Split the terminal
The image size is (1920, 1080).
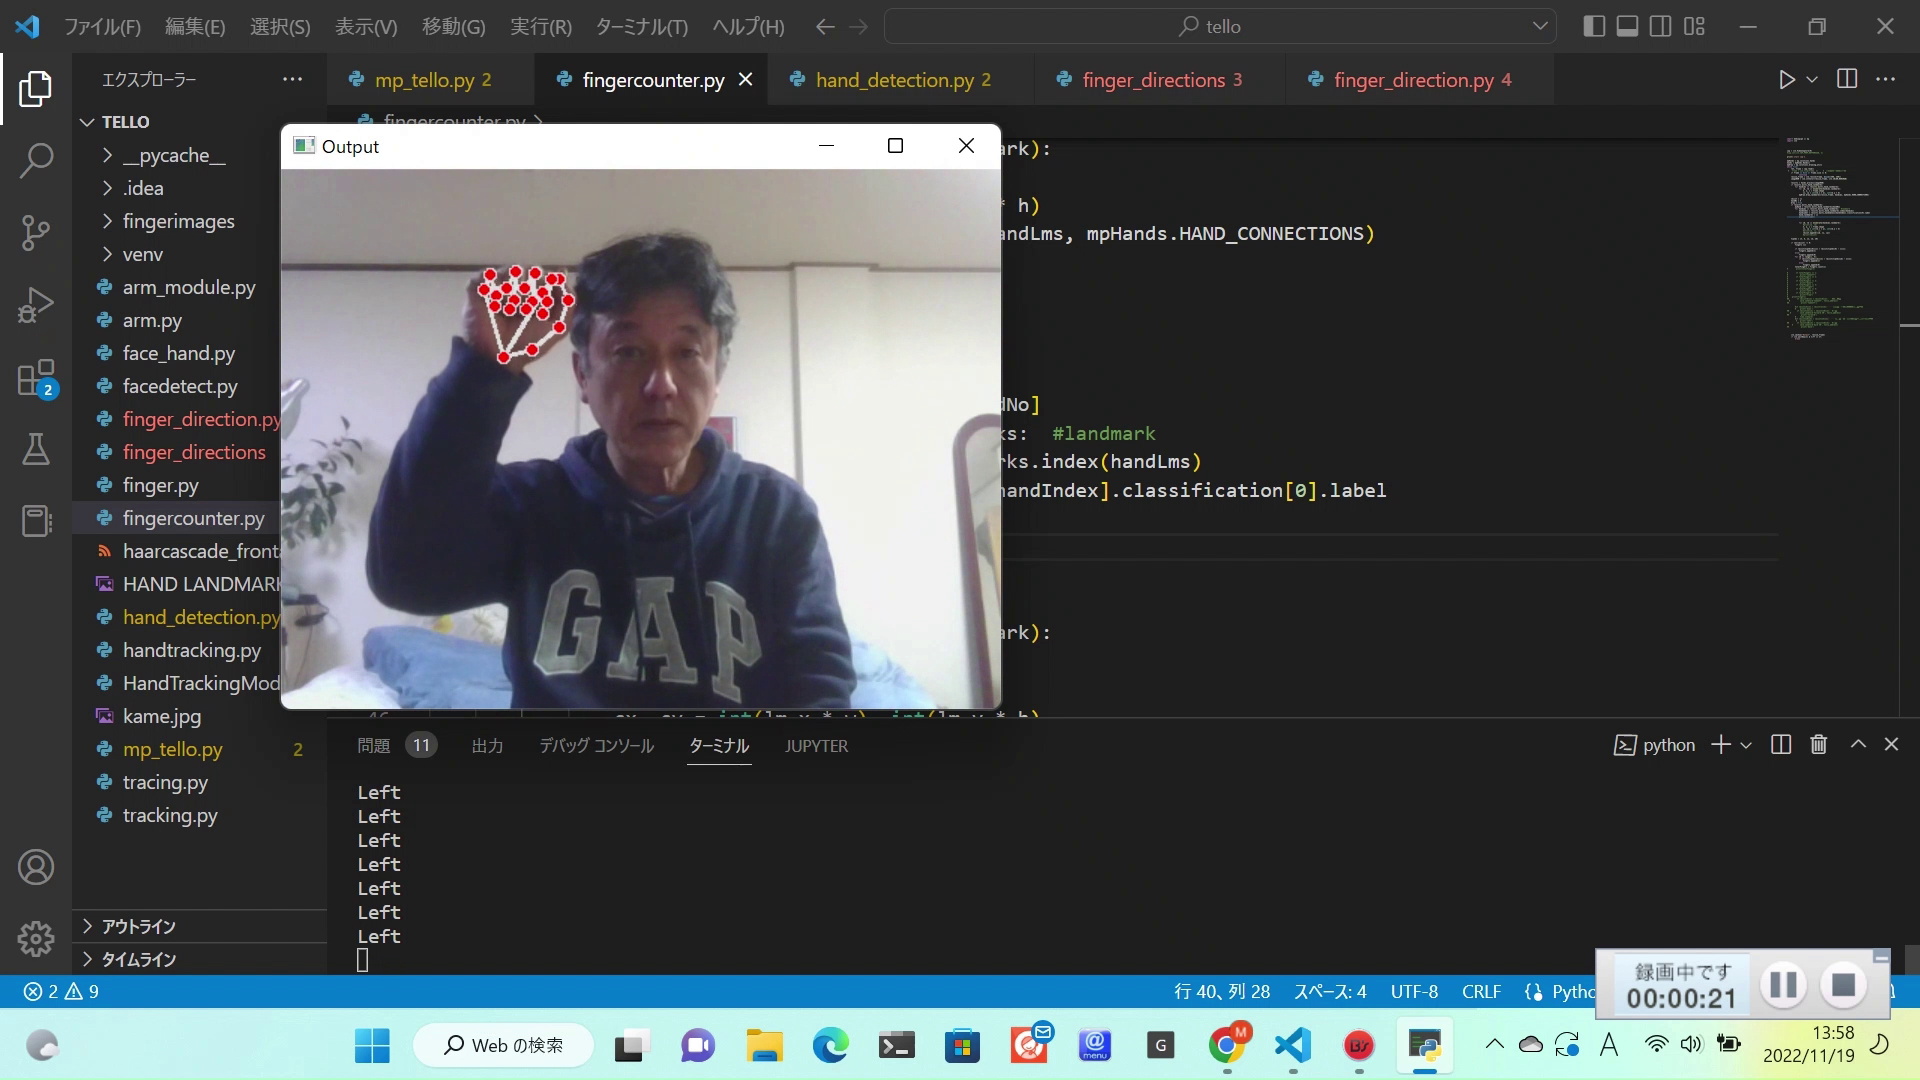pyautogui.click(x=1781, y=745)
